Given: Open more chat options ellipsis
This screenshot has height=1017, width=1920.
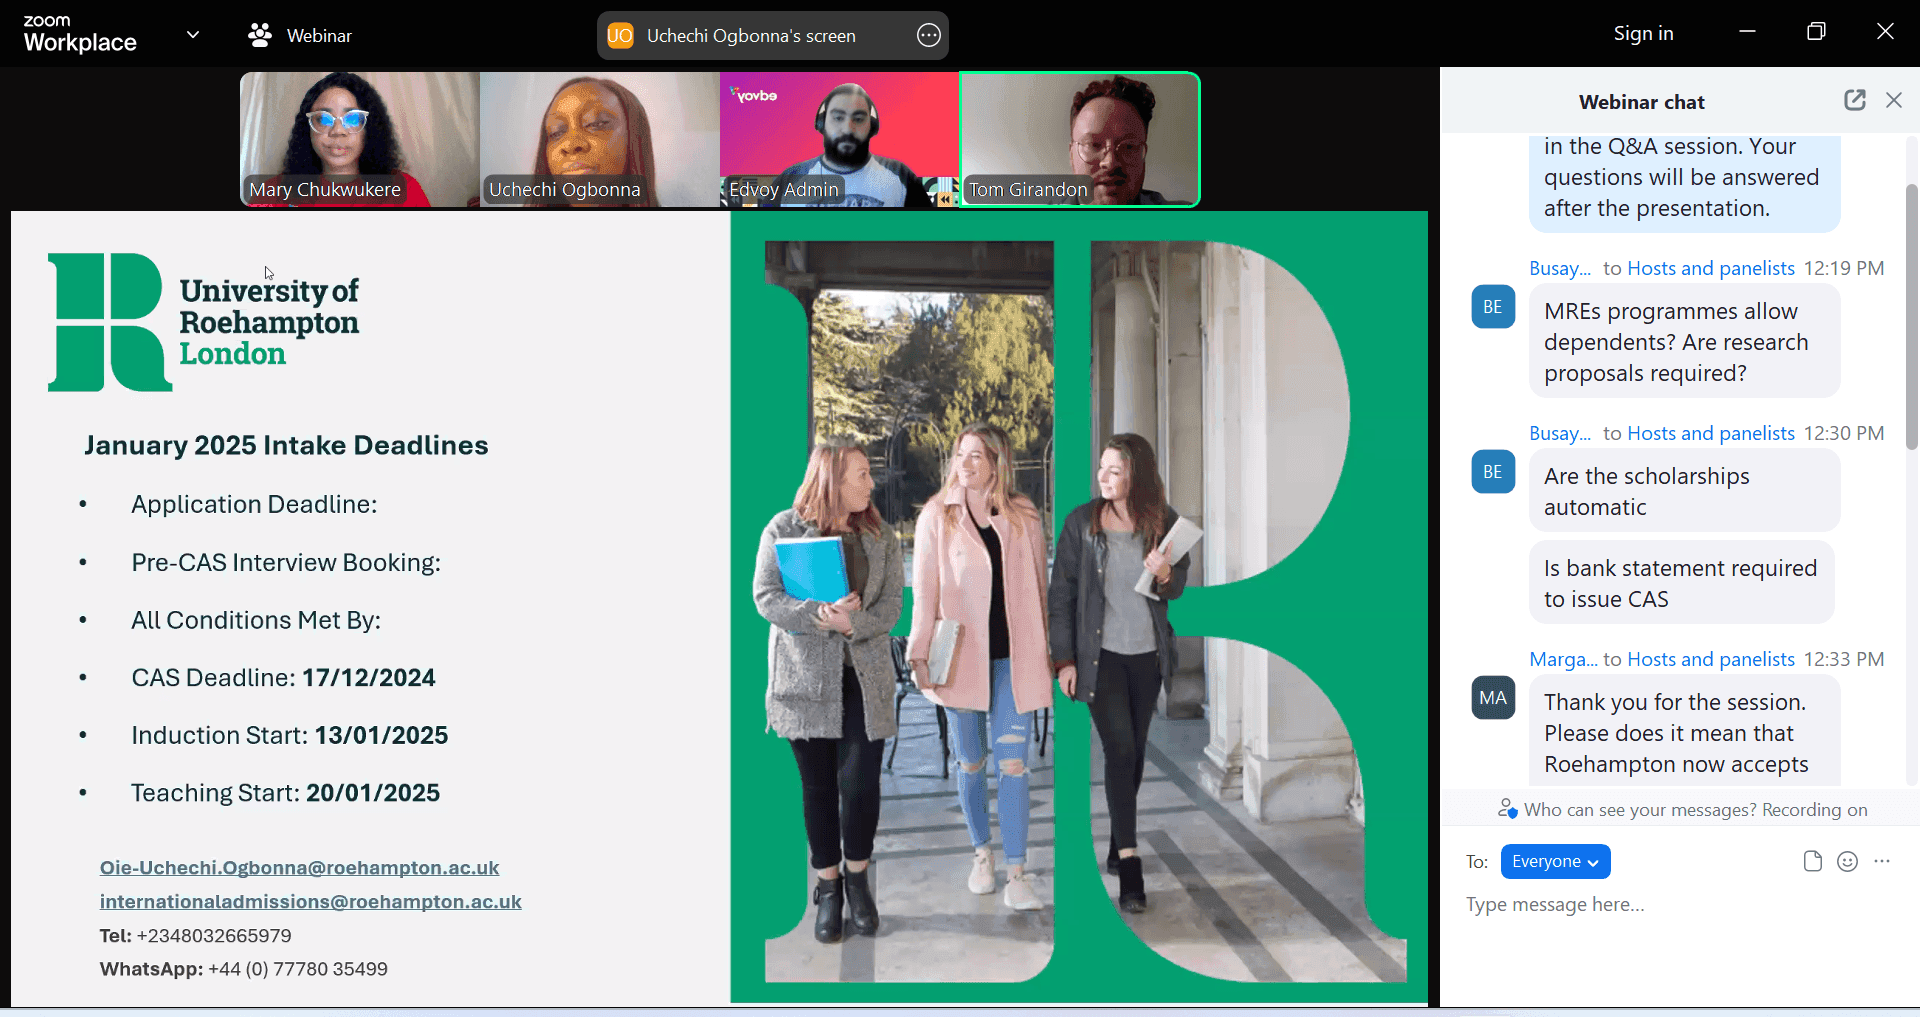Looking at the screenshot, I should point(1882,861).
